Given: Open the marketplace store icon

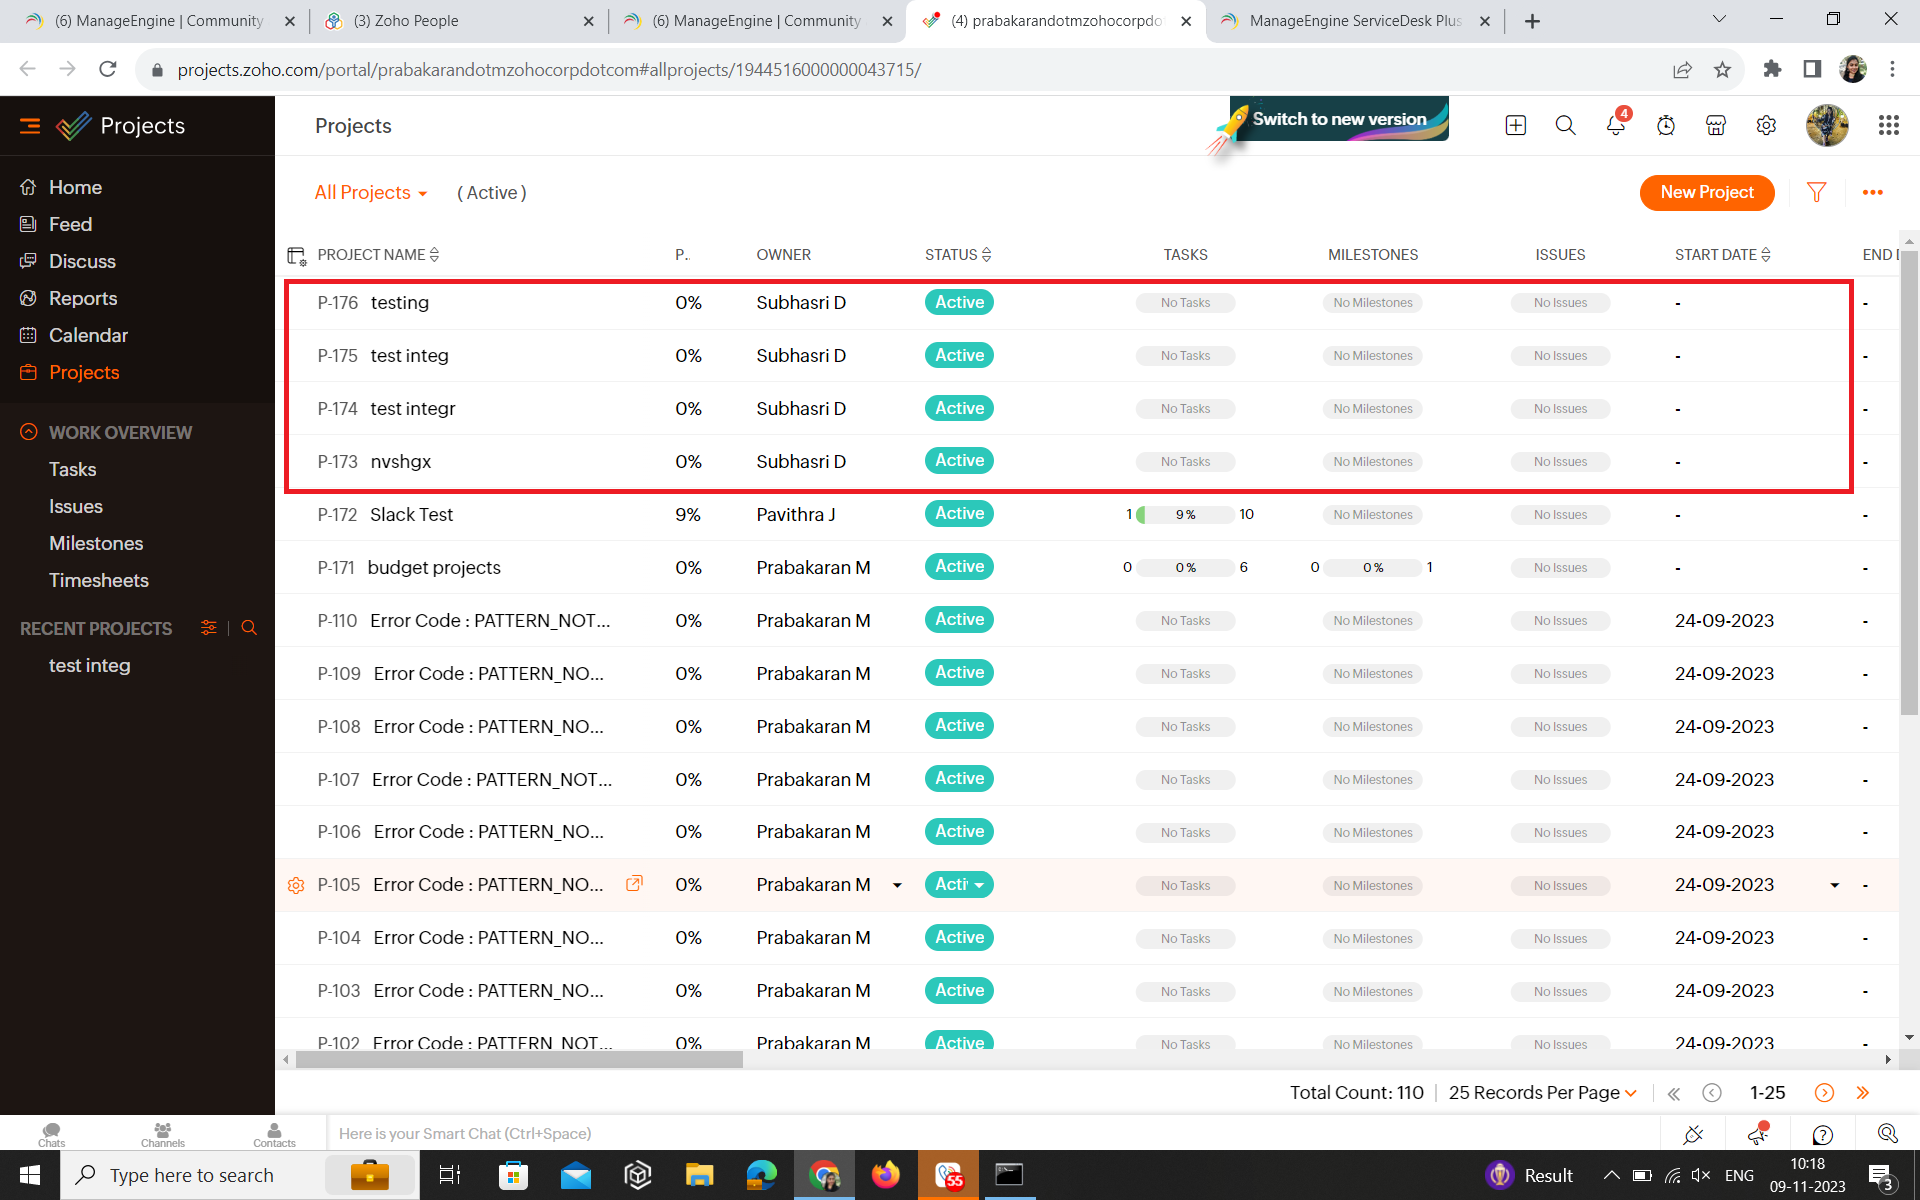Looking at the screenshot, I should pyautogui.click(x=1716, y=125).
